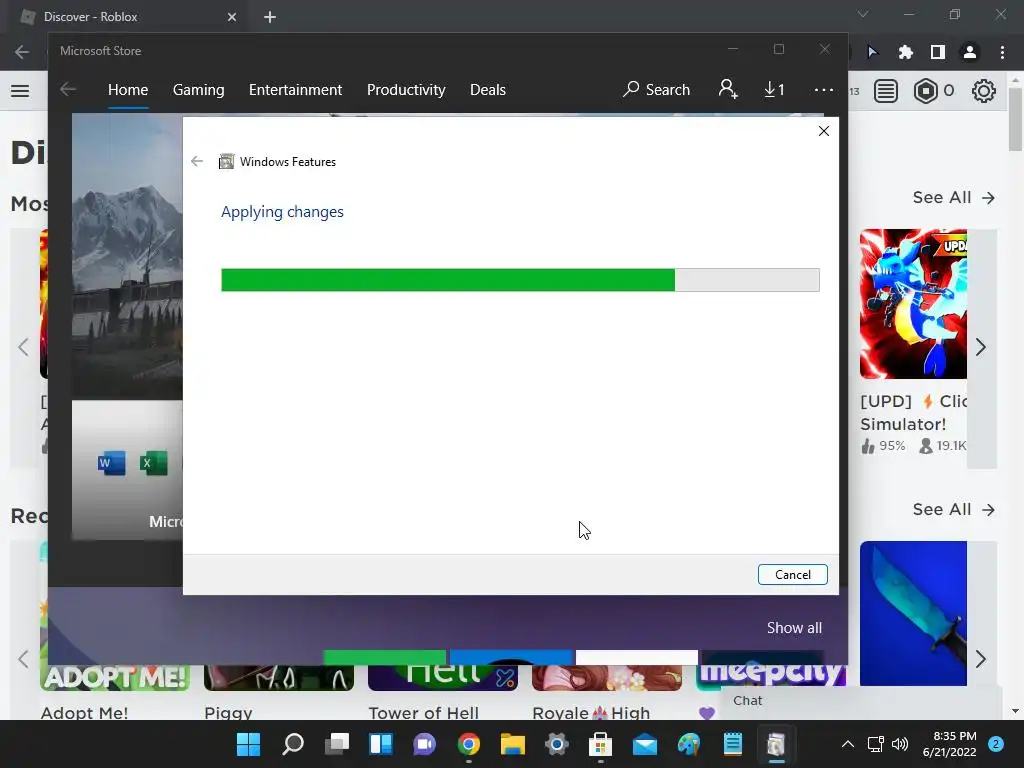Open Chrome extensions puzzle icon
The height and width of the screenshot is (768, 1024).
(x=905, y=52)
